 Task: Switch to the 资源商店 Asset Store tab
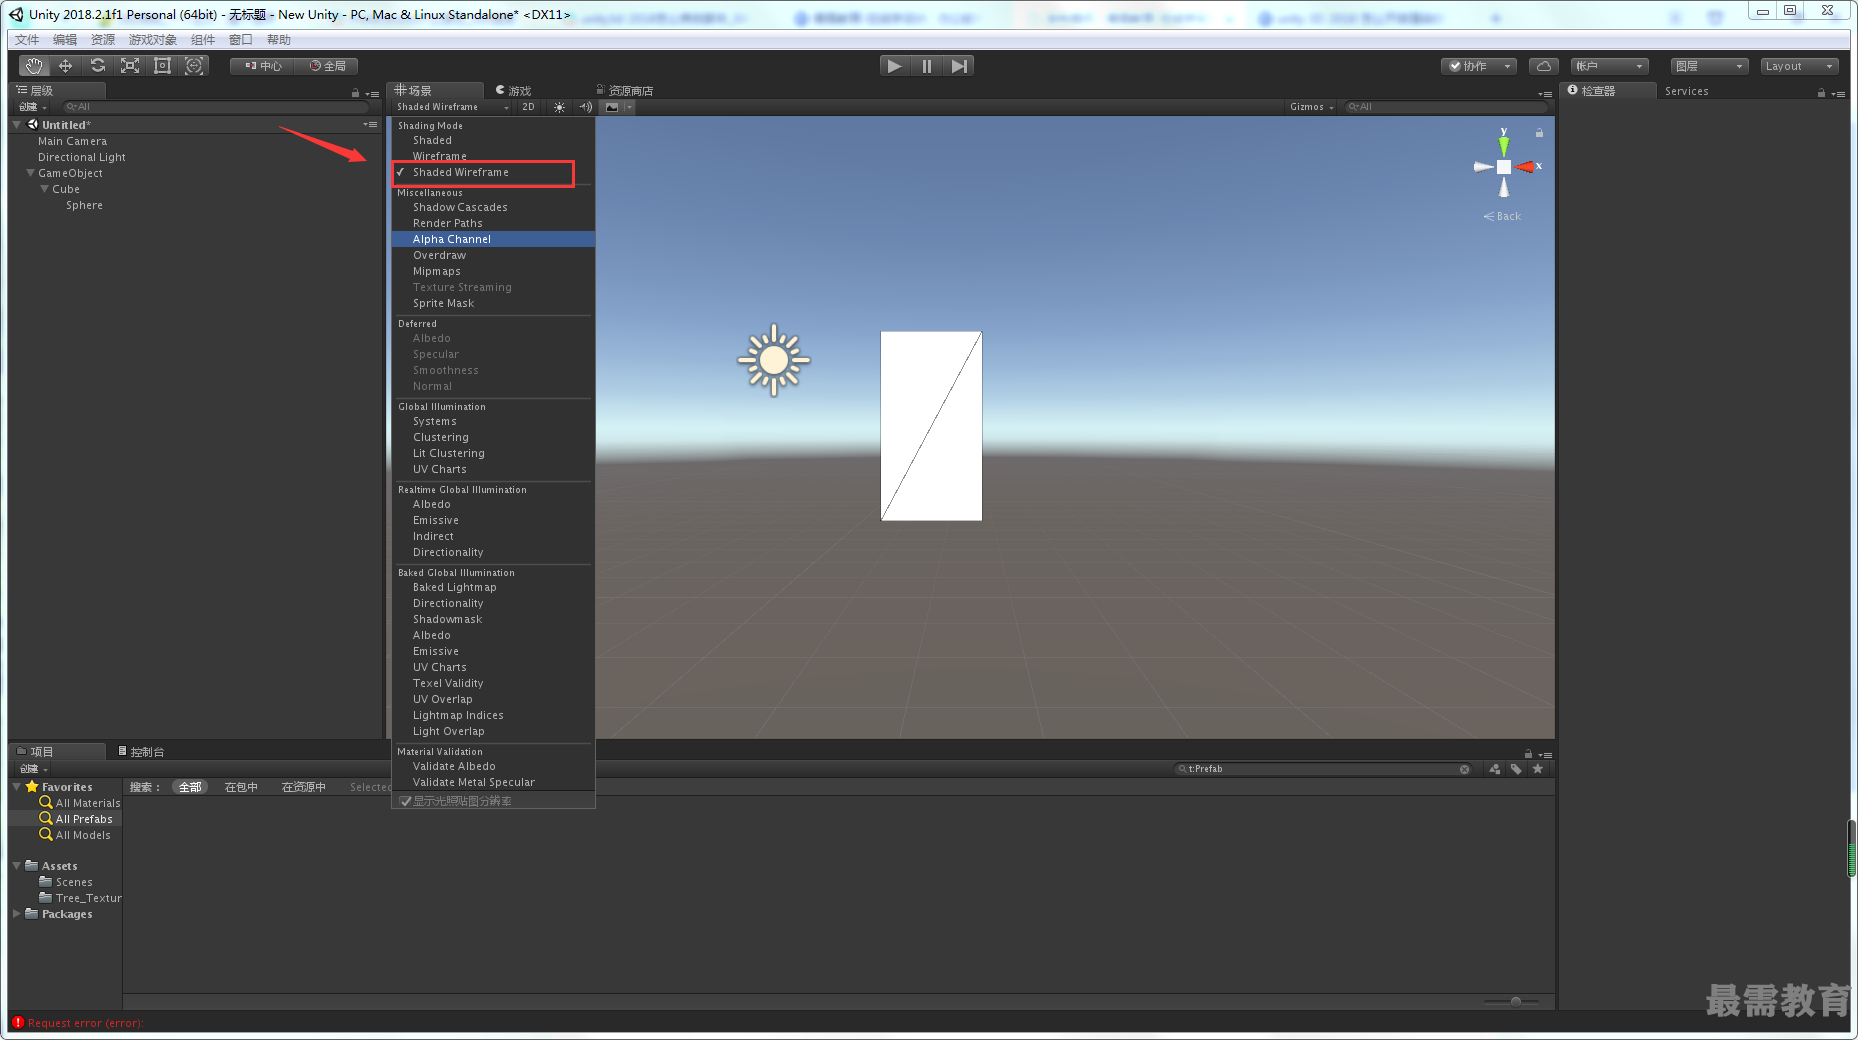pyautogui.click(x=625, y=91)
